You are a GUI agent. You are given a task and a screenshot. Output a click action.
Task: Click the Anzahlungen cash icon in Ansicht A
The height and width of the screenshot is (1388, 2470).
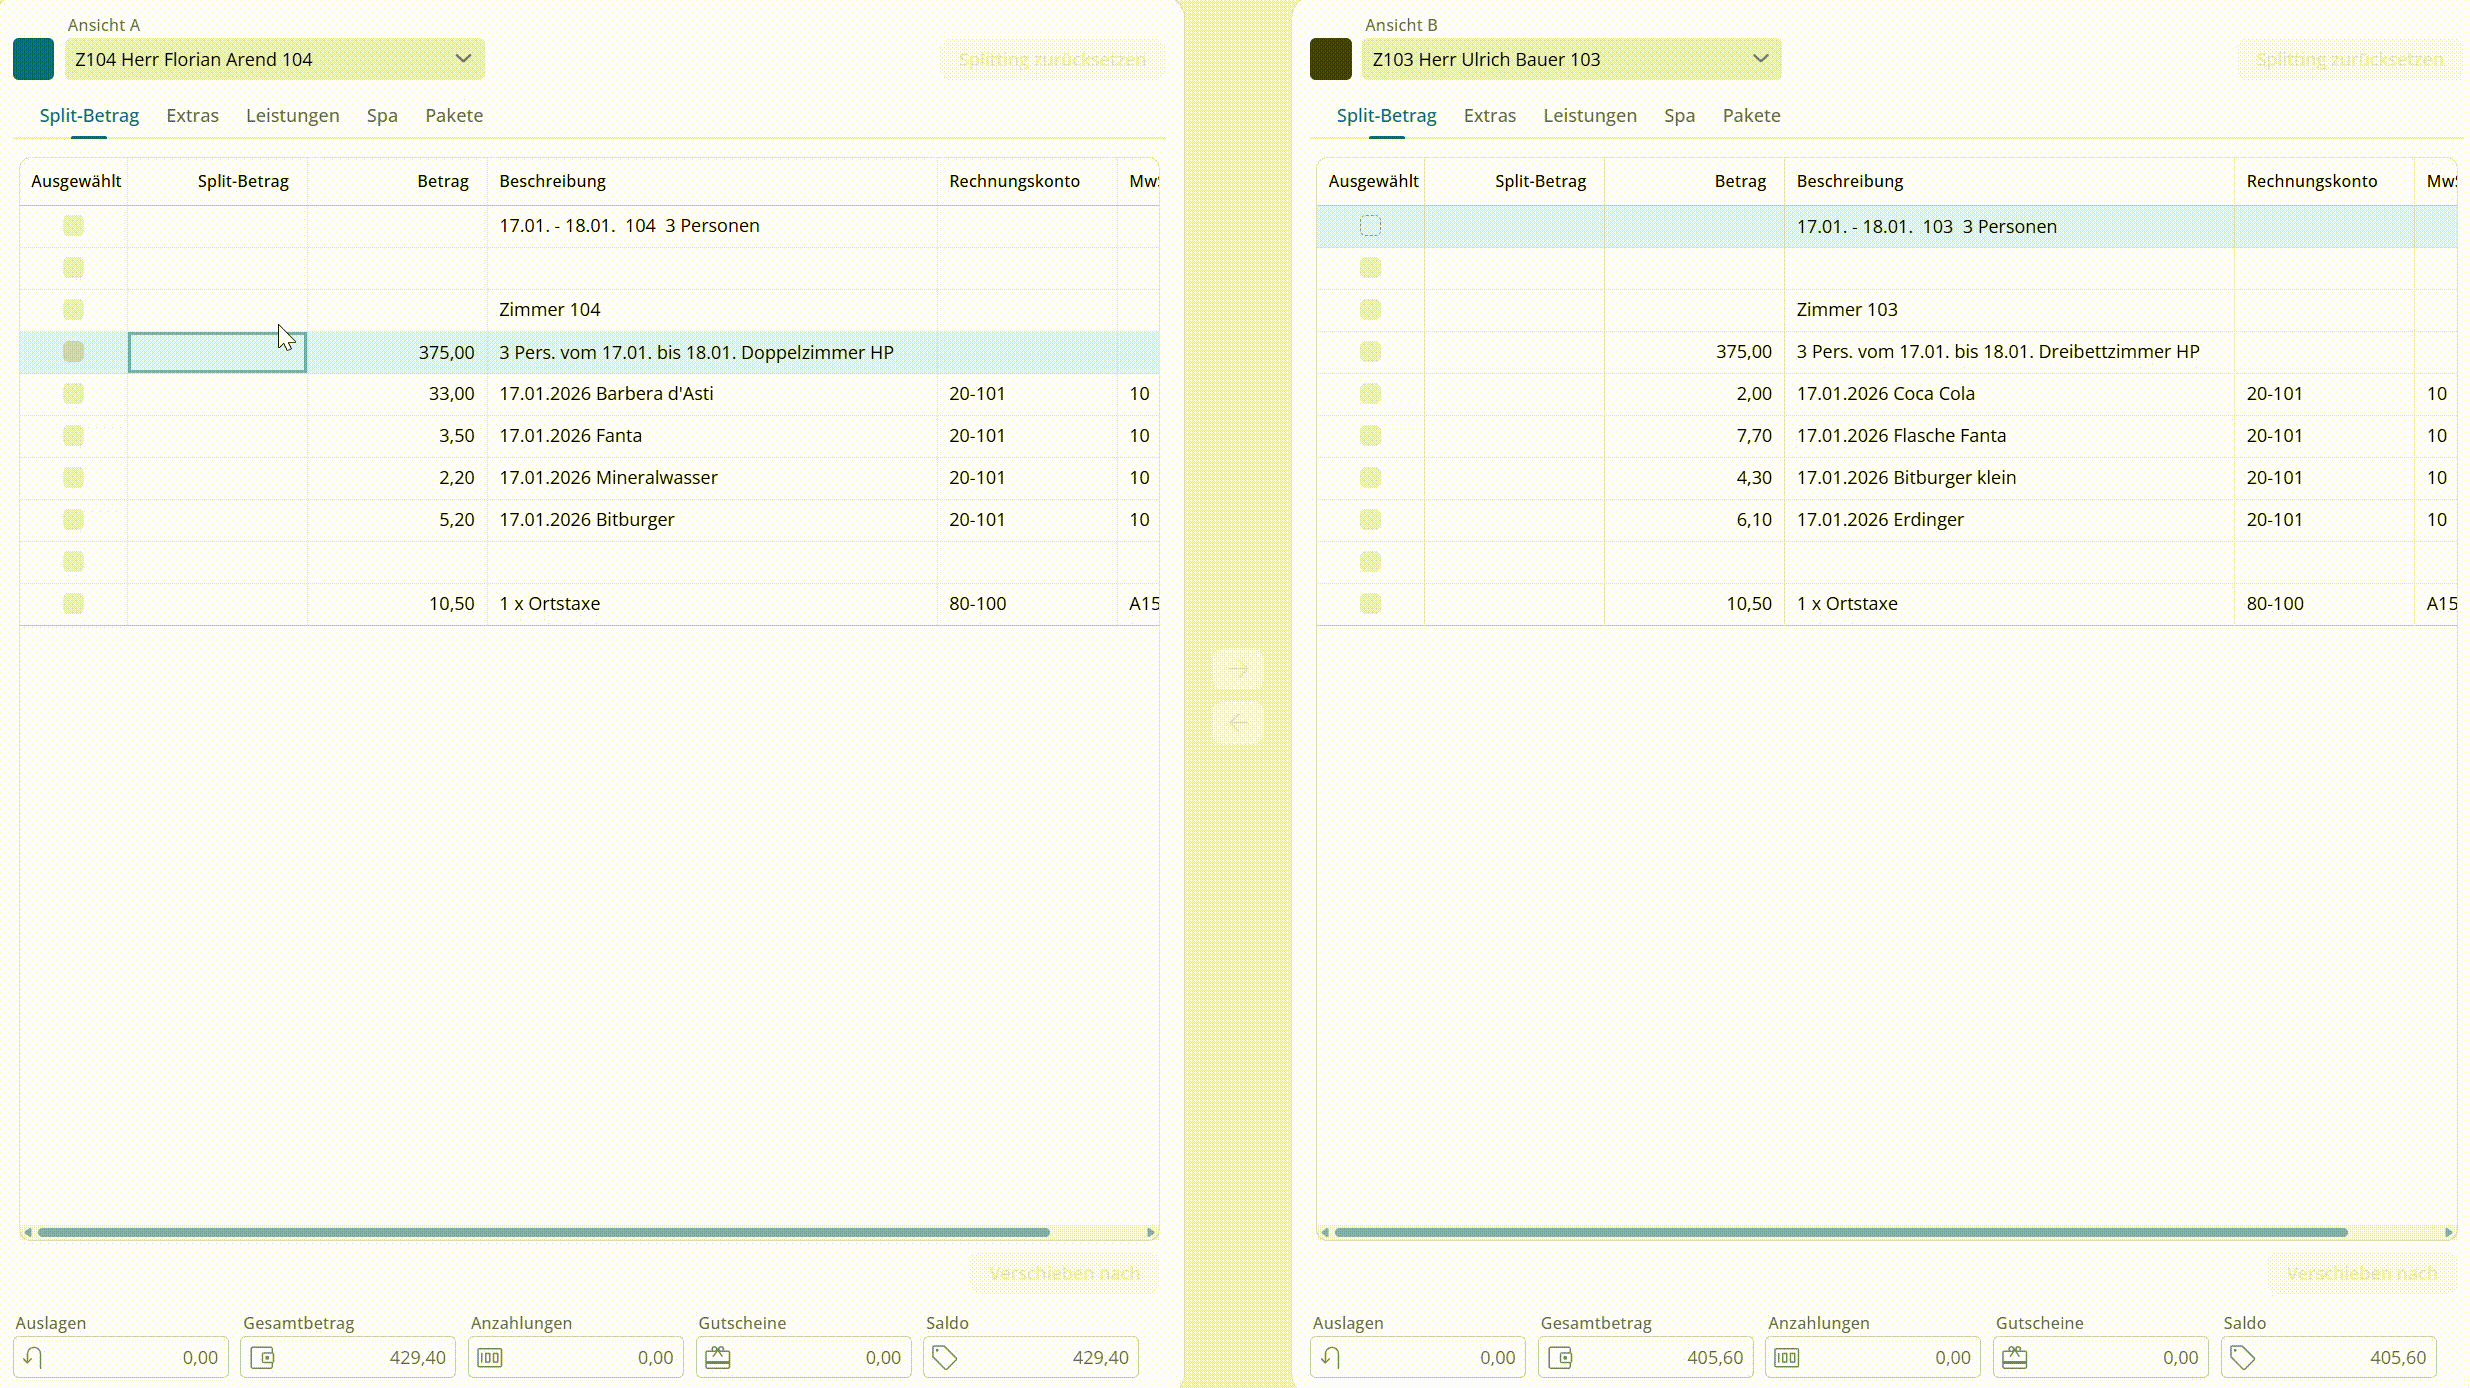coord(490,1357)
